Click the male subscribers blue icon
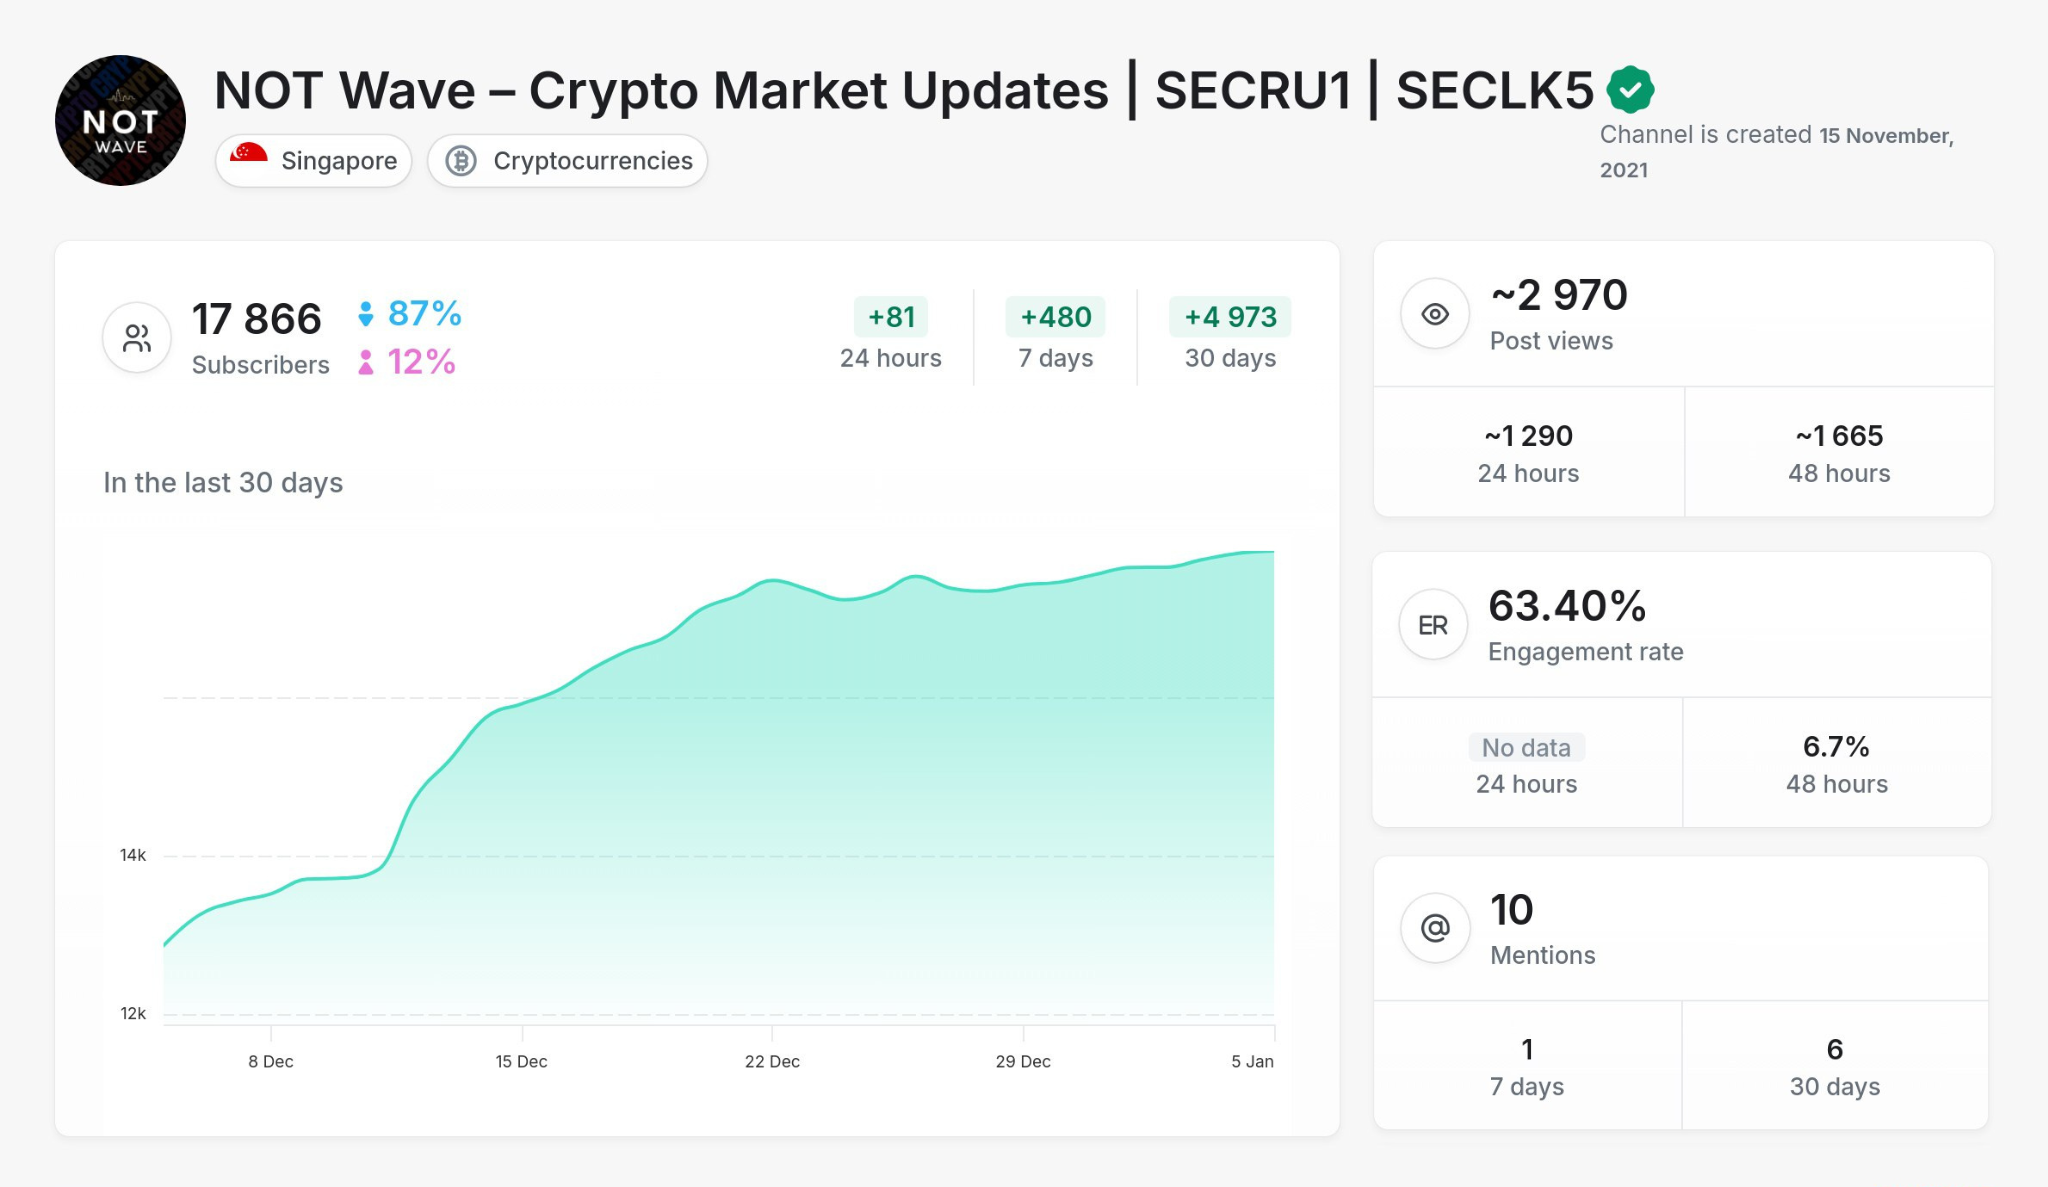The image size is (2048, 1187). pos(367,313)
